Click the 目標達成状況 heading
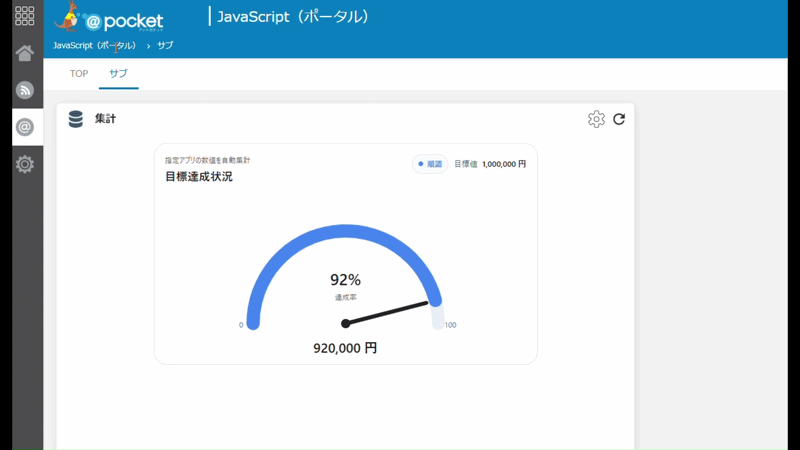The image size is (800, 450). (199, 177)
